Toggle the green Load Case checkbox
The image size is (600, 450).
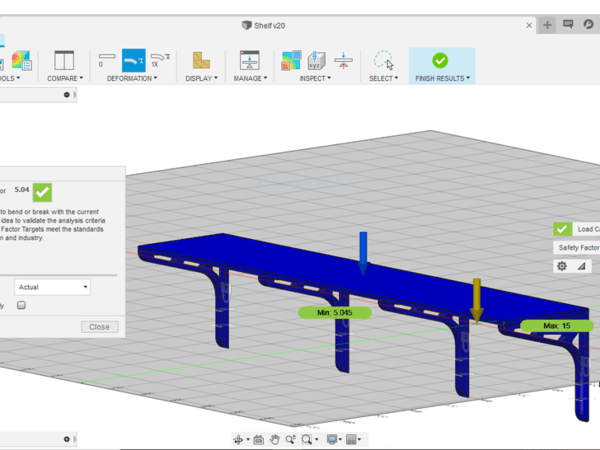pyautogui.click(x=563, y=229)
